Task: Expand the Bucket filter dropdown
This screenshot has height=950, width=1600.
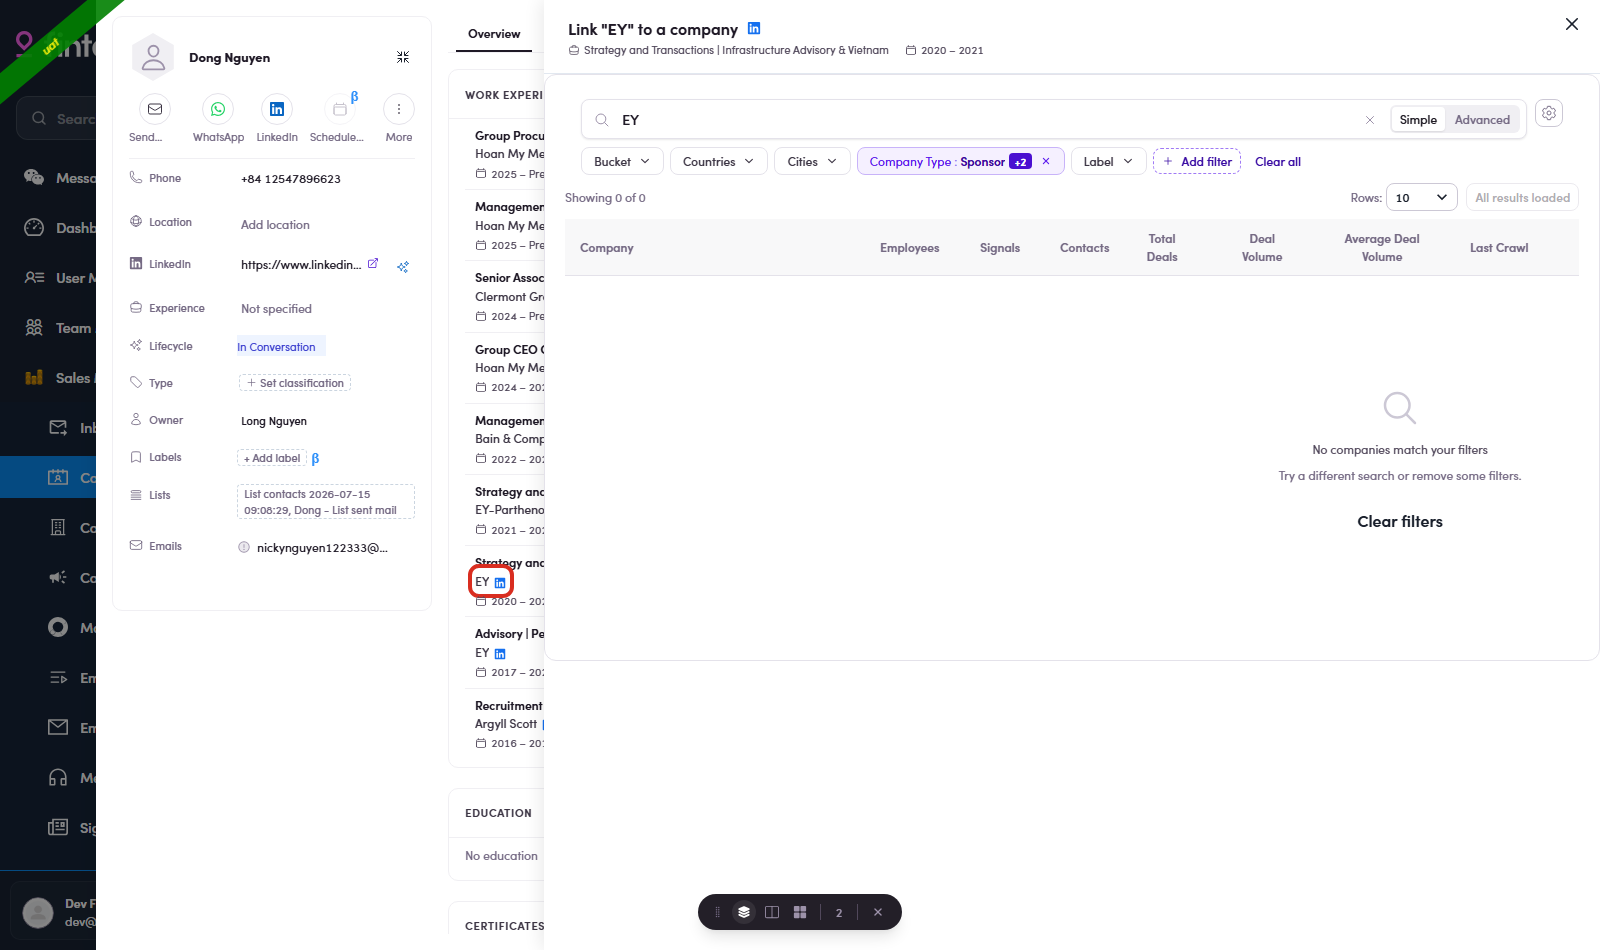Action: click(622, 161)
